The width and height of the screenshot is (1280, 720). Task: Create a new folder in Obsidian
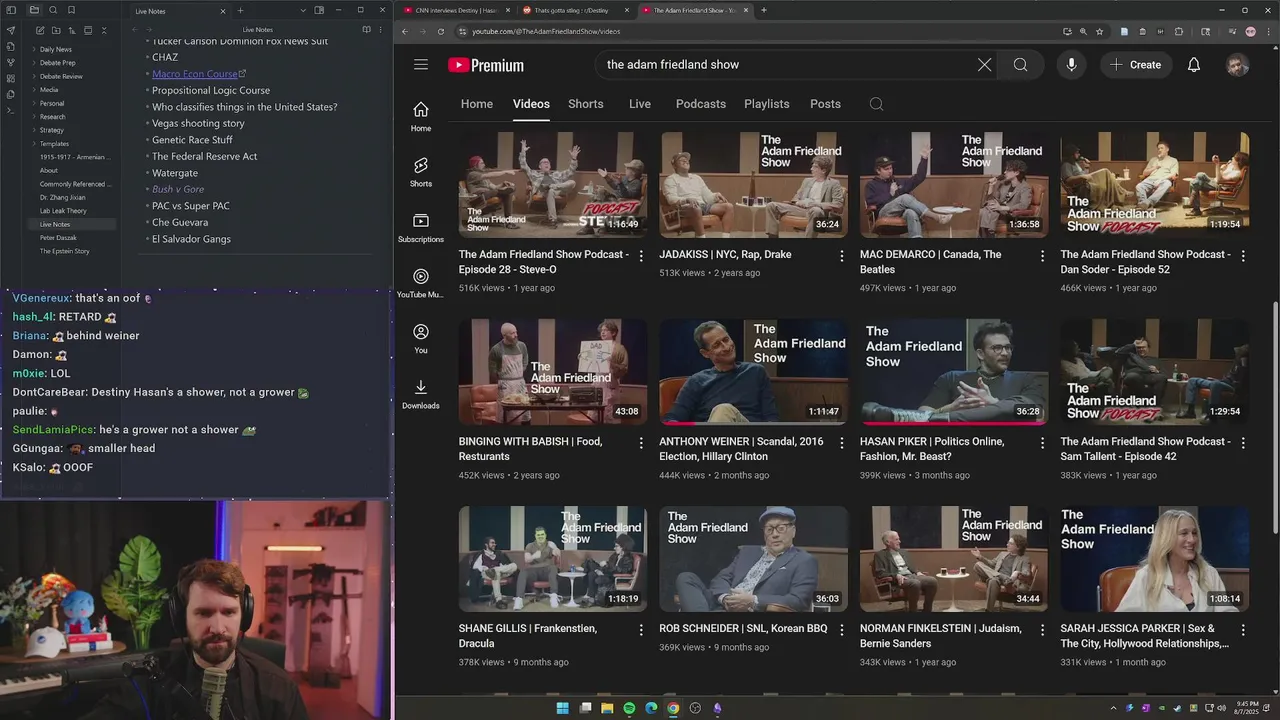(55, 31)
